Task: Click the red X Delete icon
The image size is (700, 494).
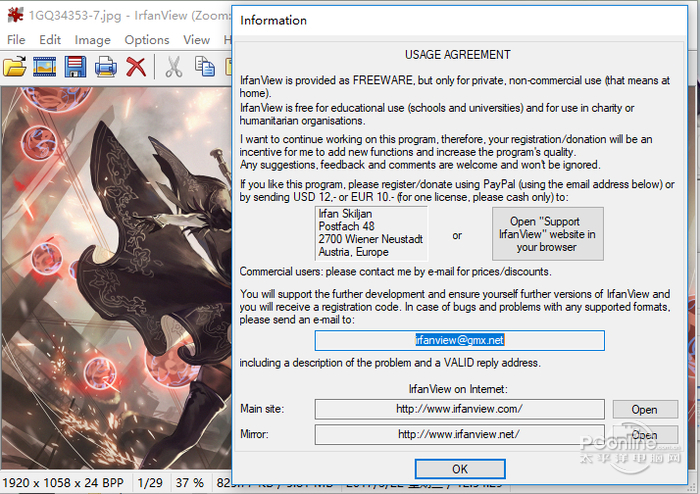Action: tap(136, 67)
